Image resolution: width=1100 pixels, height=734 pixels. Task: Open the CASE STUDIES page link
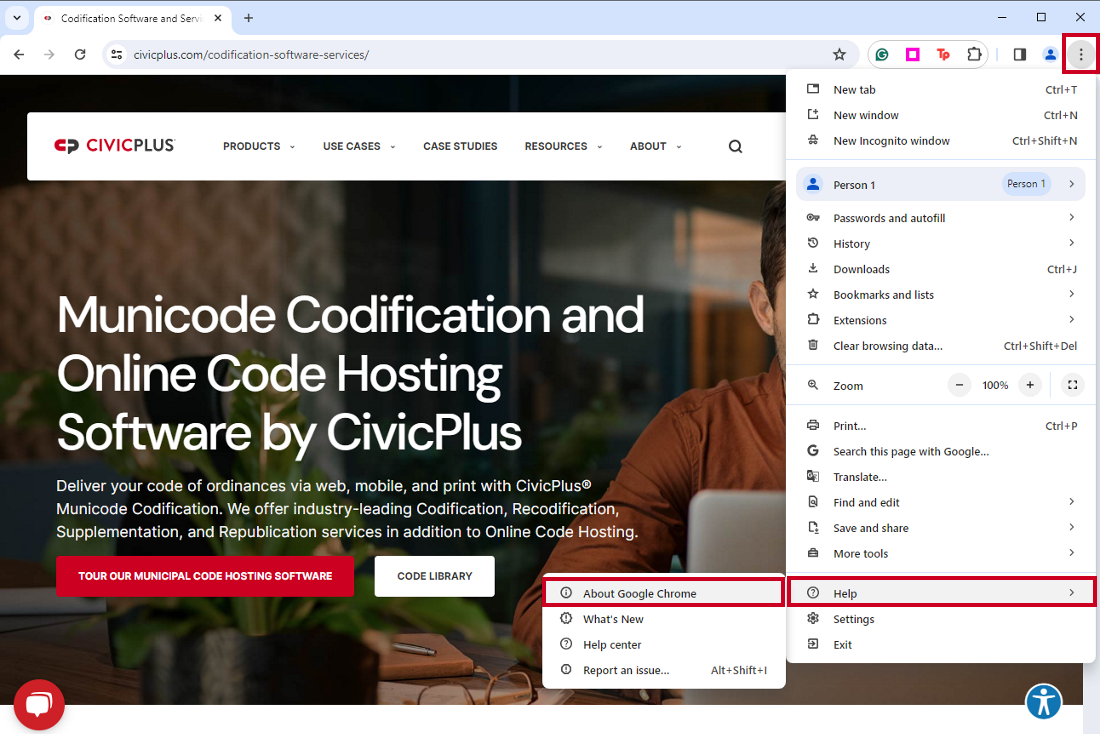pos(460,146)
